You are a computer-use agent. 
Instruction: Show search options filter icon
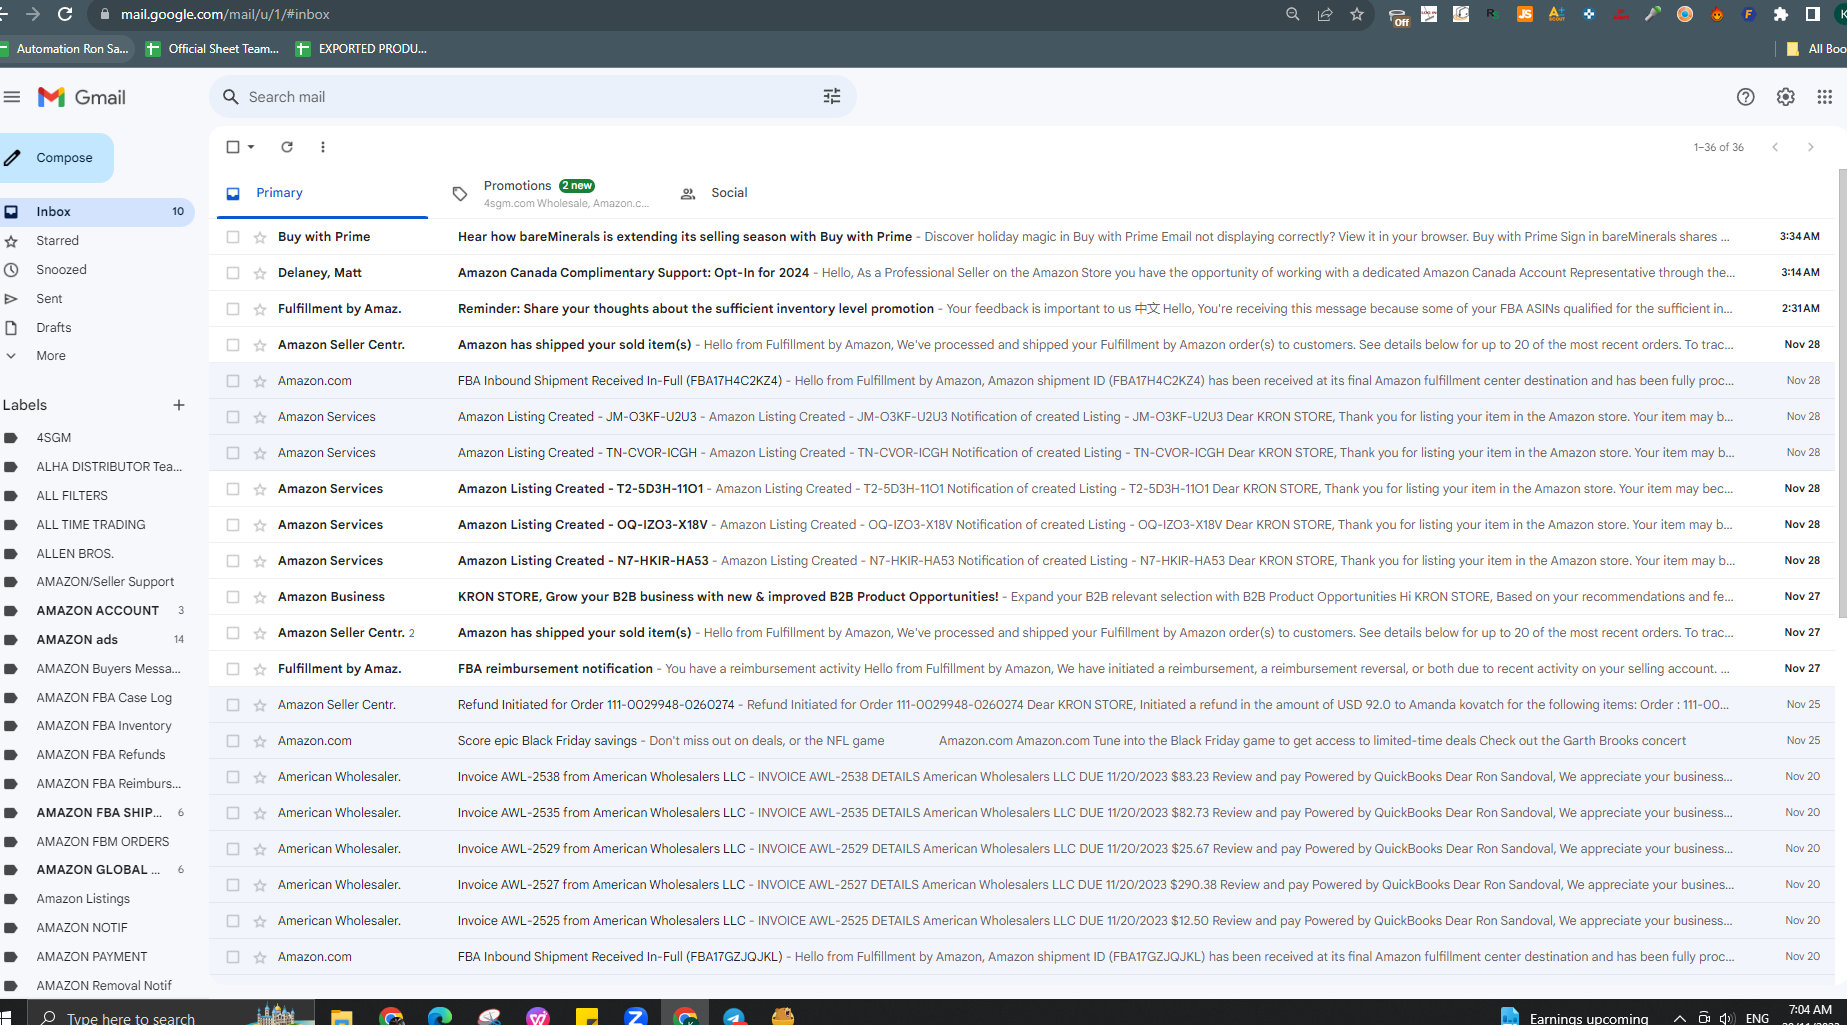(x=832, y=97)
